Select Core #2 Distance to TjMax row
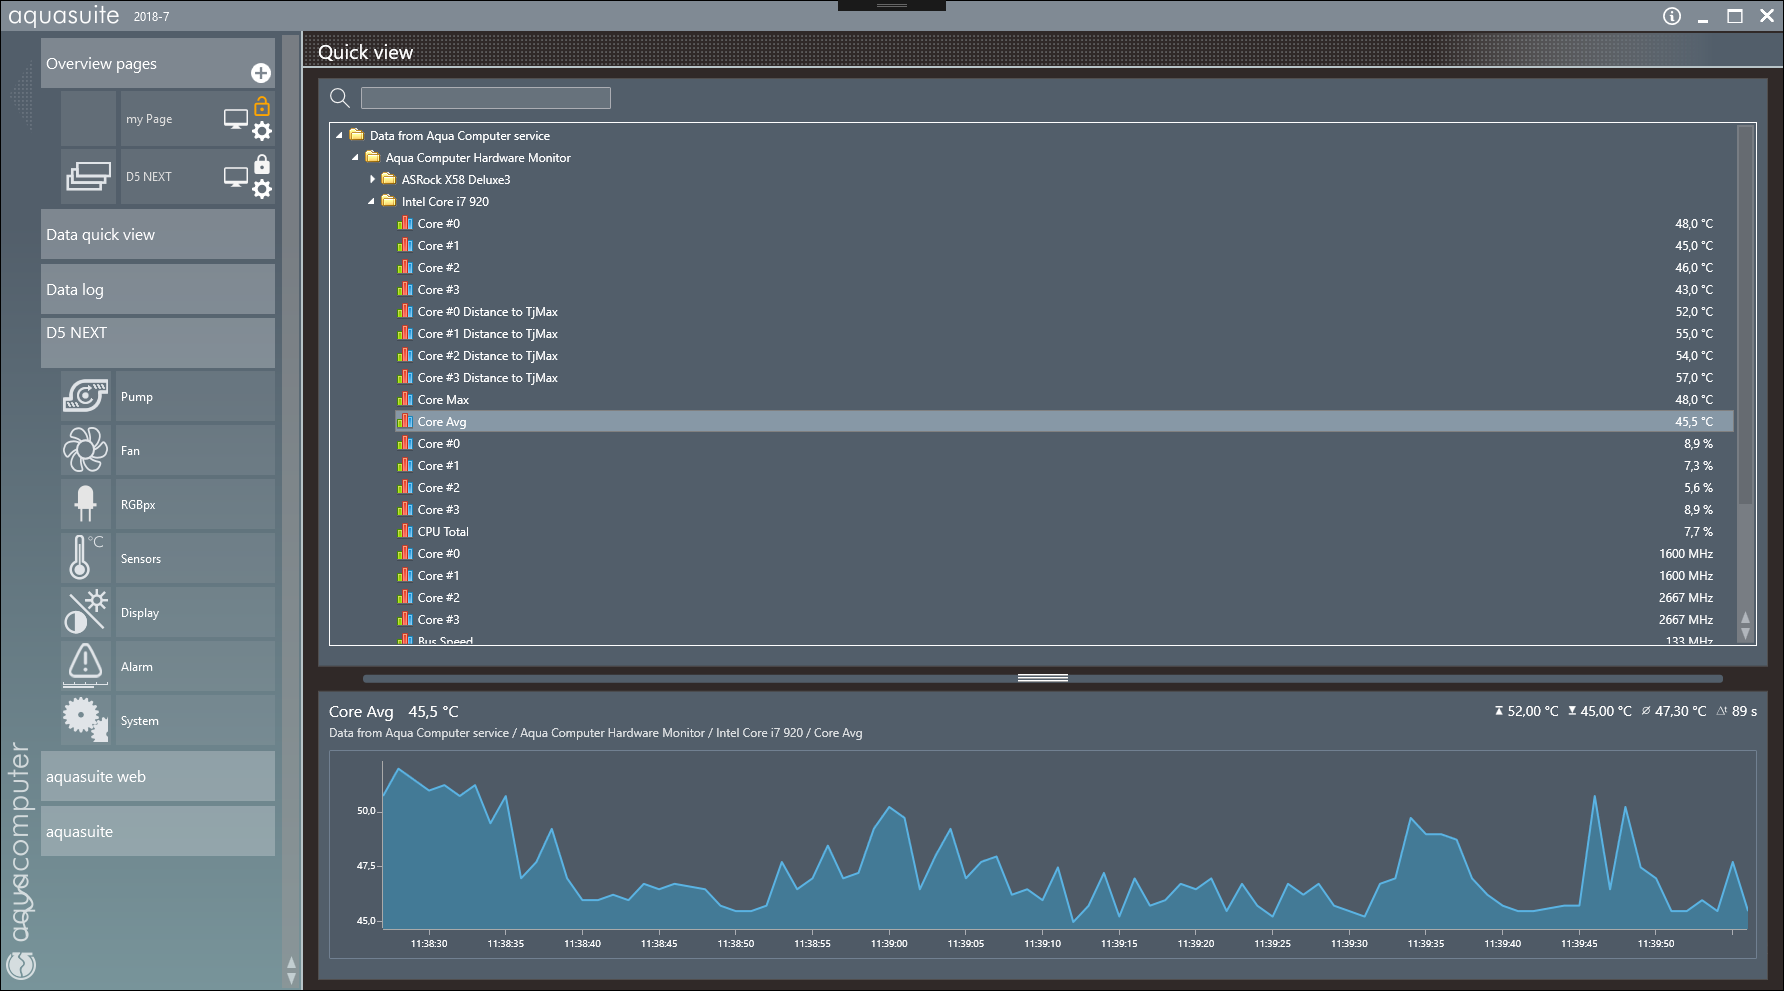 click(x=1064, y=355)
